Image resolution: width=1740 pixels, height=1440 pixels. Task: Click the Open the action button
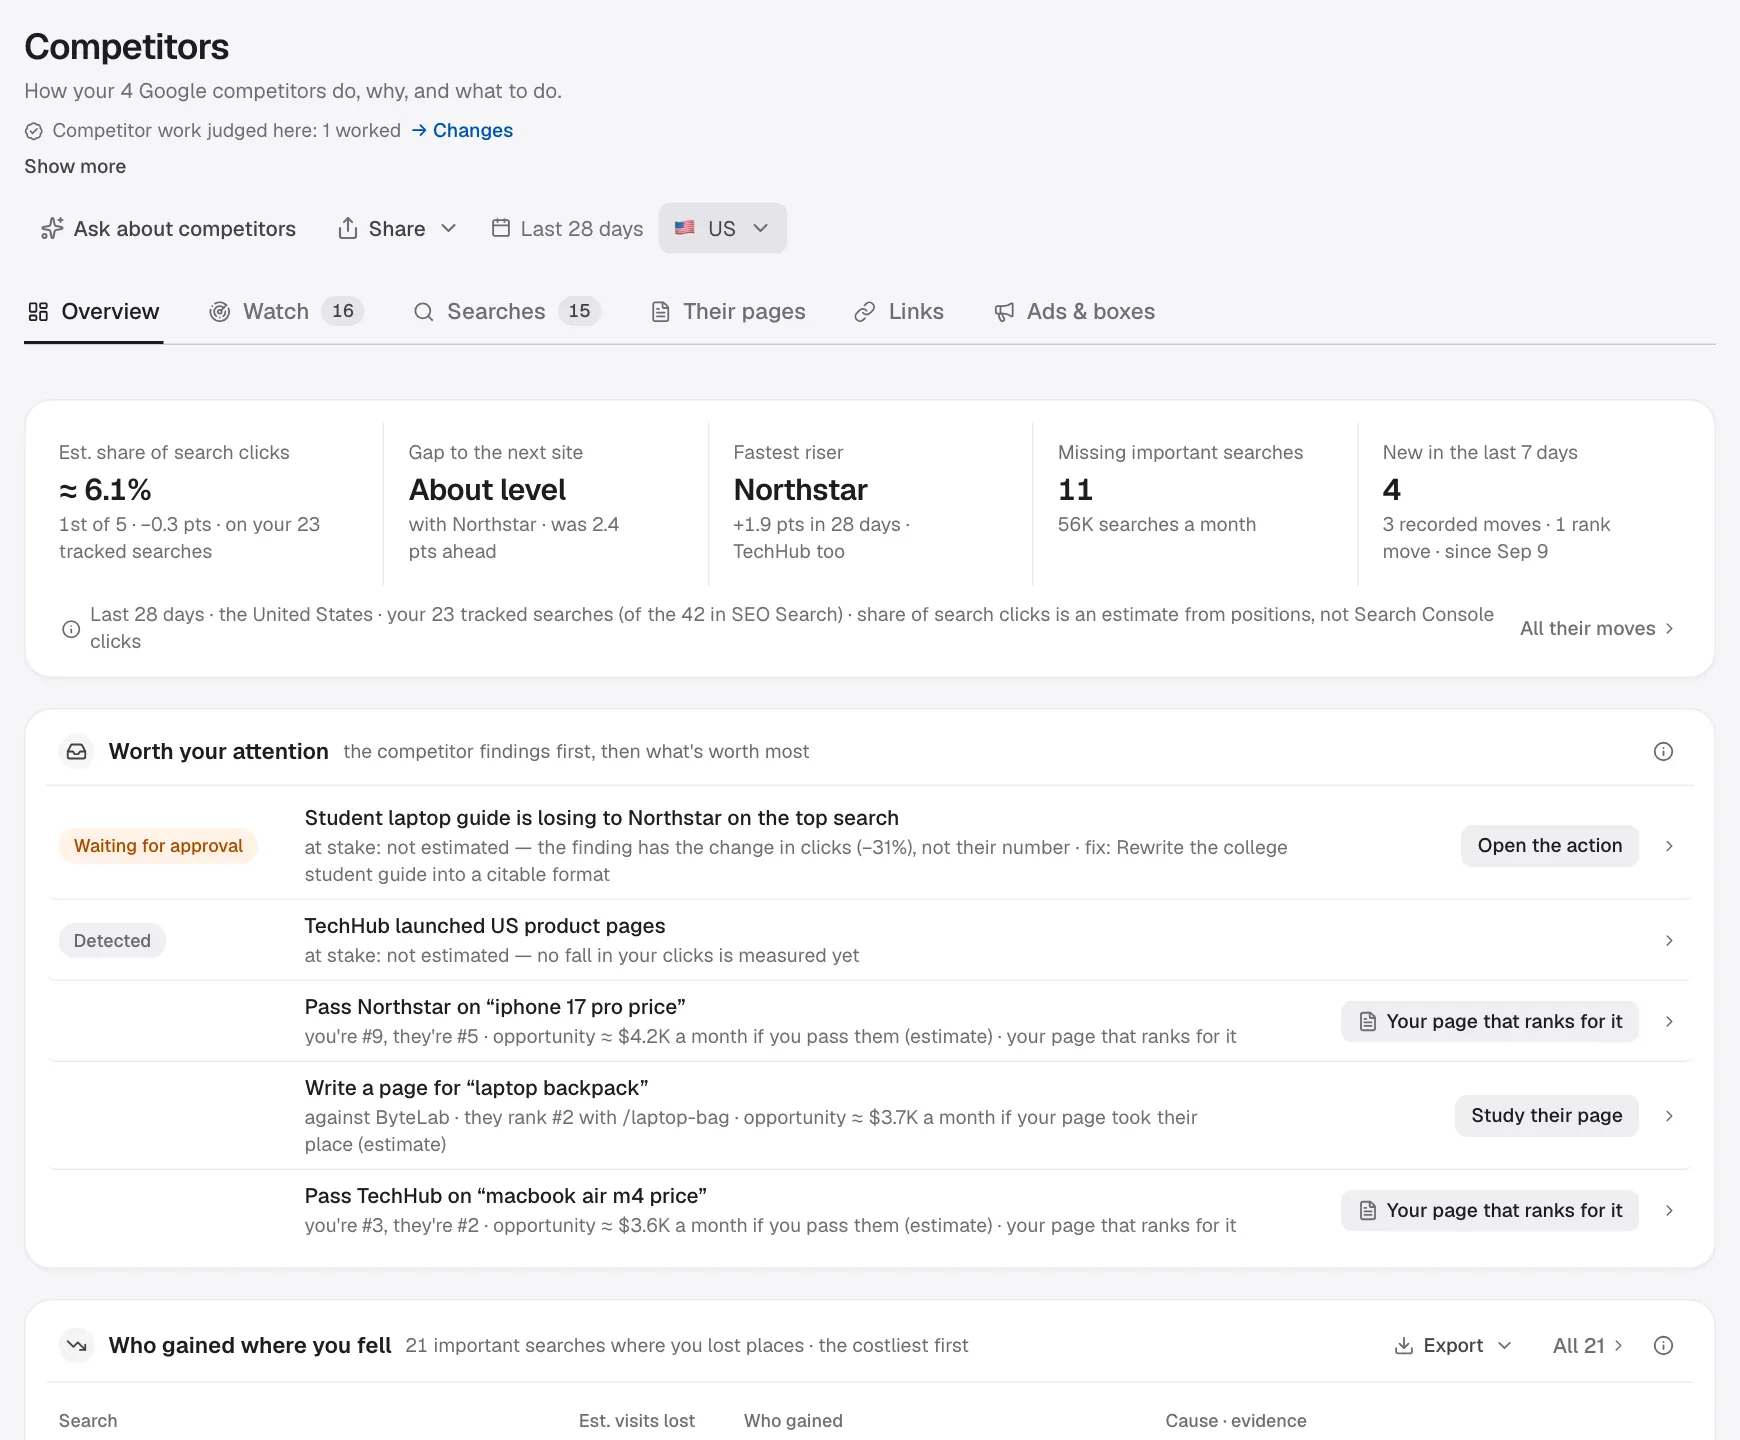[1549, 846]
